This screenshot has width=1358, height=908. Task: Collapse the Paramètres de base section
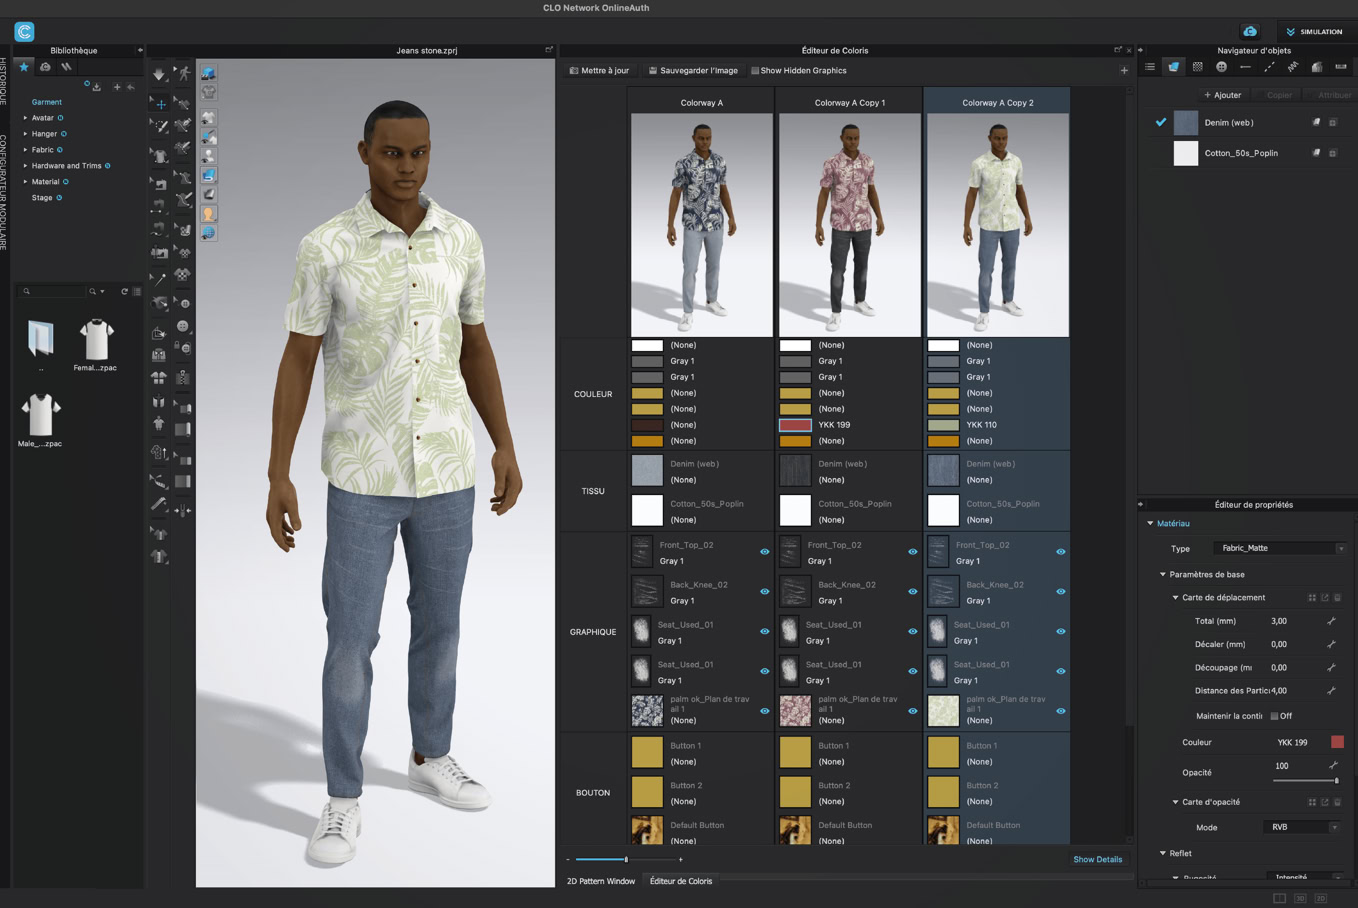coord(1163,575)
